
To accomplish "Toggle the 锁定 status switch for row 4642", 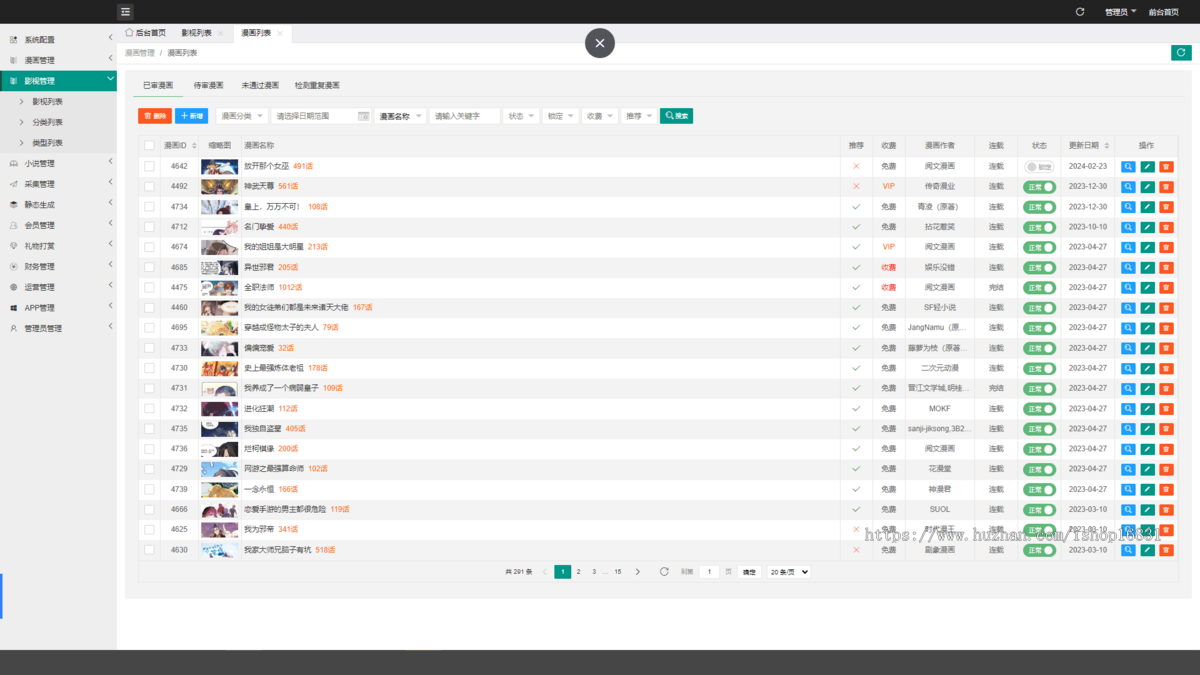I will 1039,167.
